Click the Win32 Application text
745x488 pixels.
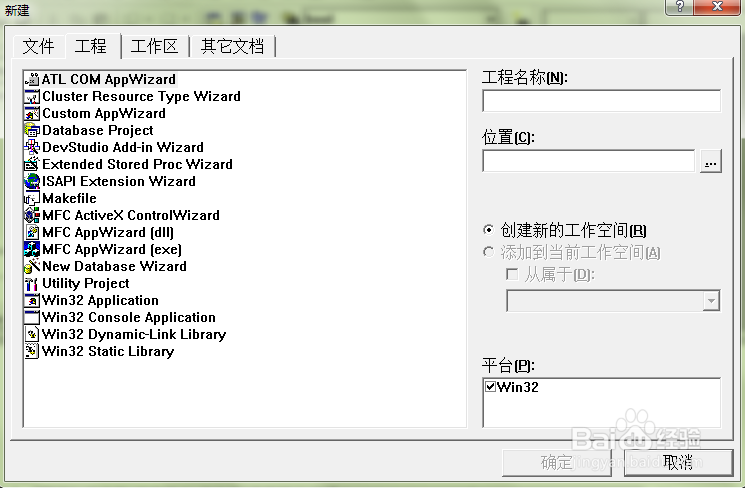click(100, 300)
